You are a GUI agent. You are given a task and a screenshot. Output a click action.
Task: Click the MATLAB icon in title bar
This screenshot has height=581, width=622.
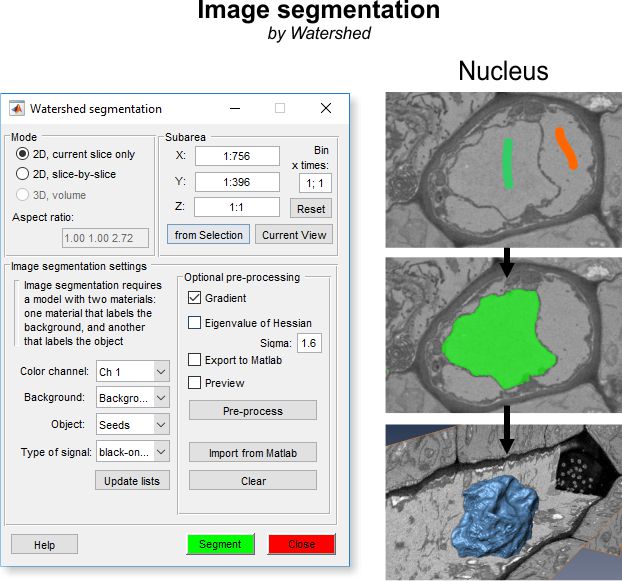point(17,108)
